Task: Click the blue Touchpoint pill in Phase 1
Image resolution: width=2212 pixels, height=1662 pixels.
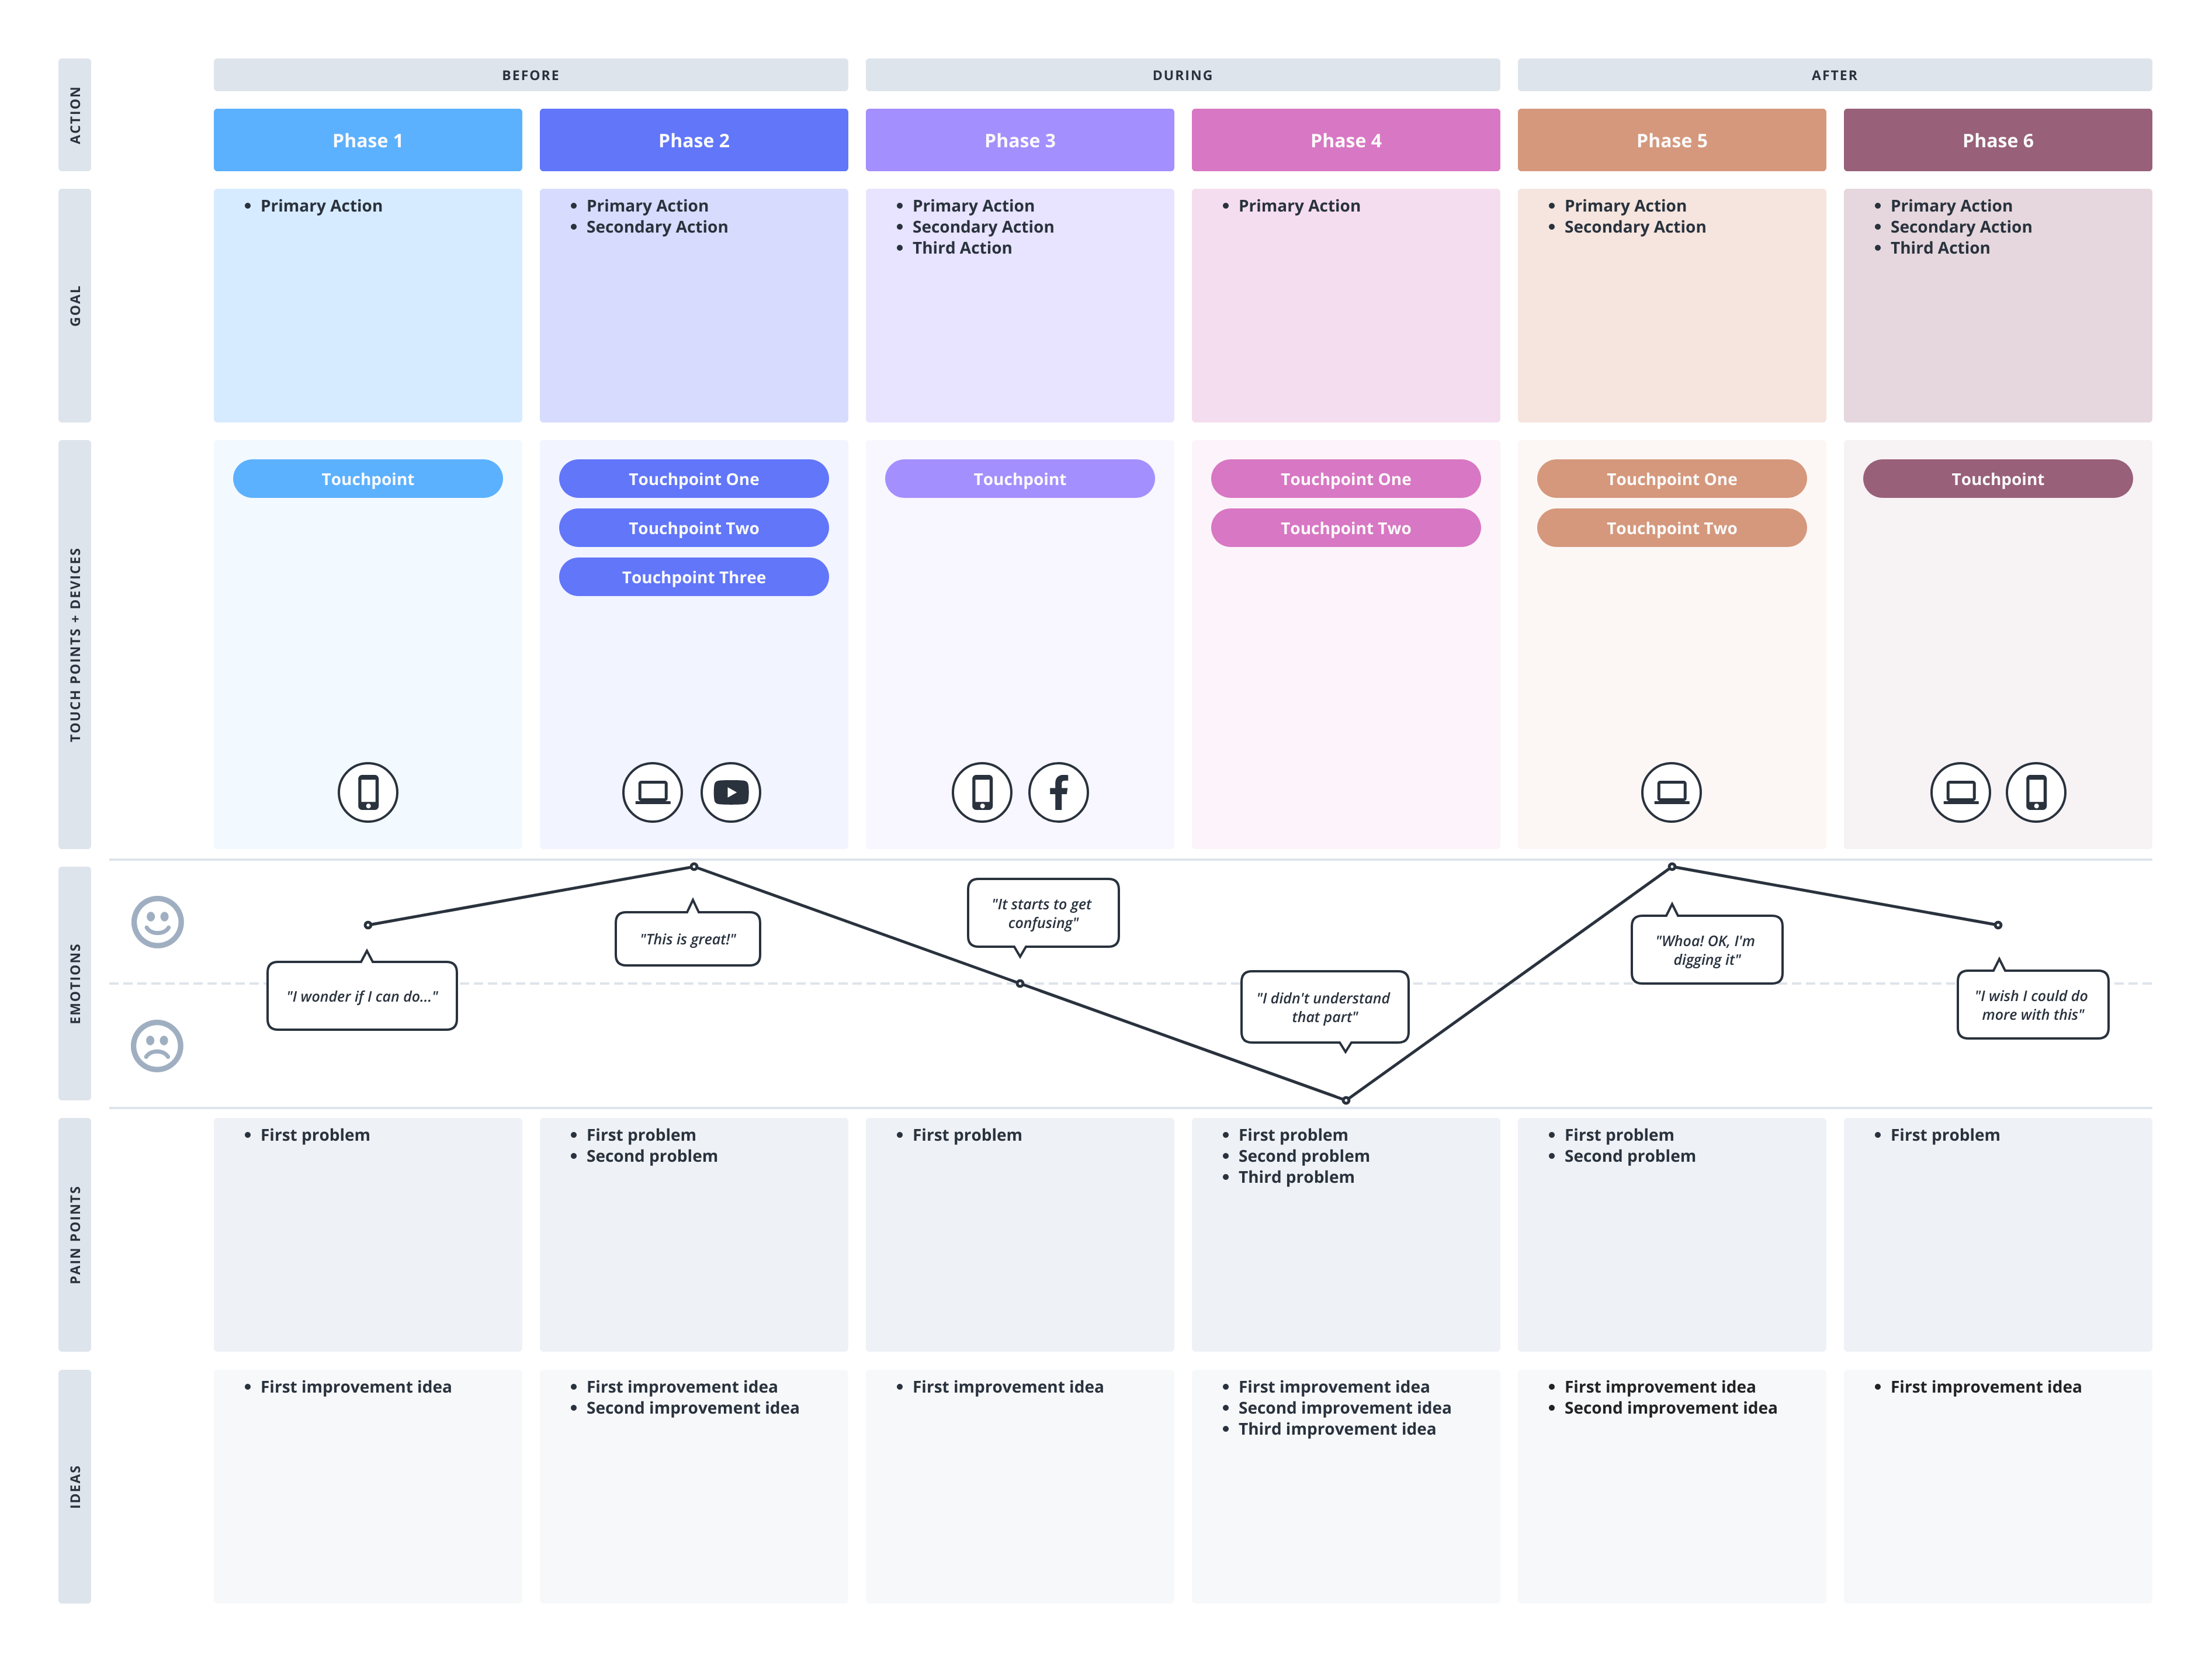Action: (368, 479)
